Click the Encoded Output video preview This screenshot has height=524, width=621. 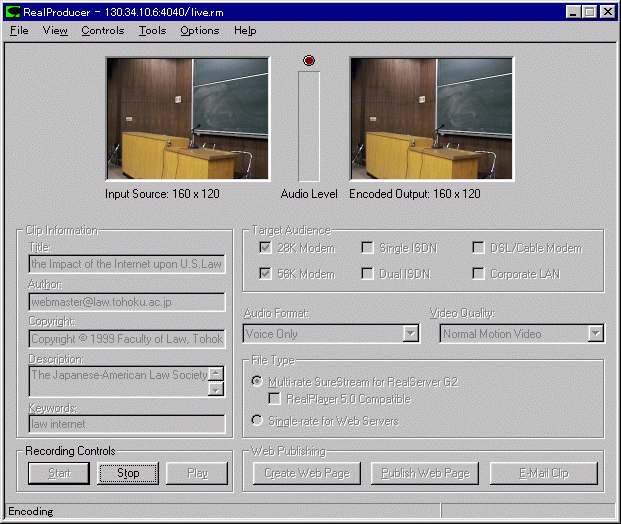[x=432, y=119]
